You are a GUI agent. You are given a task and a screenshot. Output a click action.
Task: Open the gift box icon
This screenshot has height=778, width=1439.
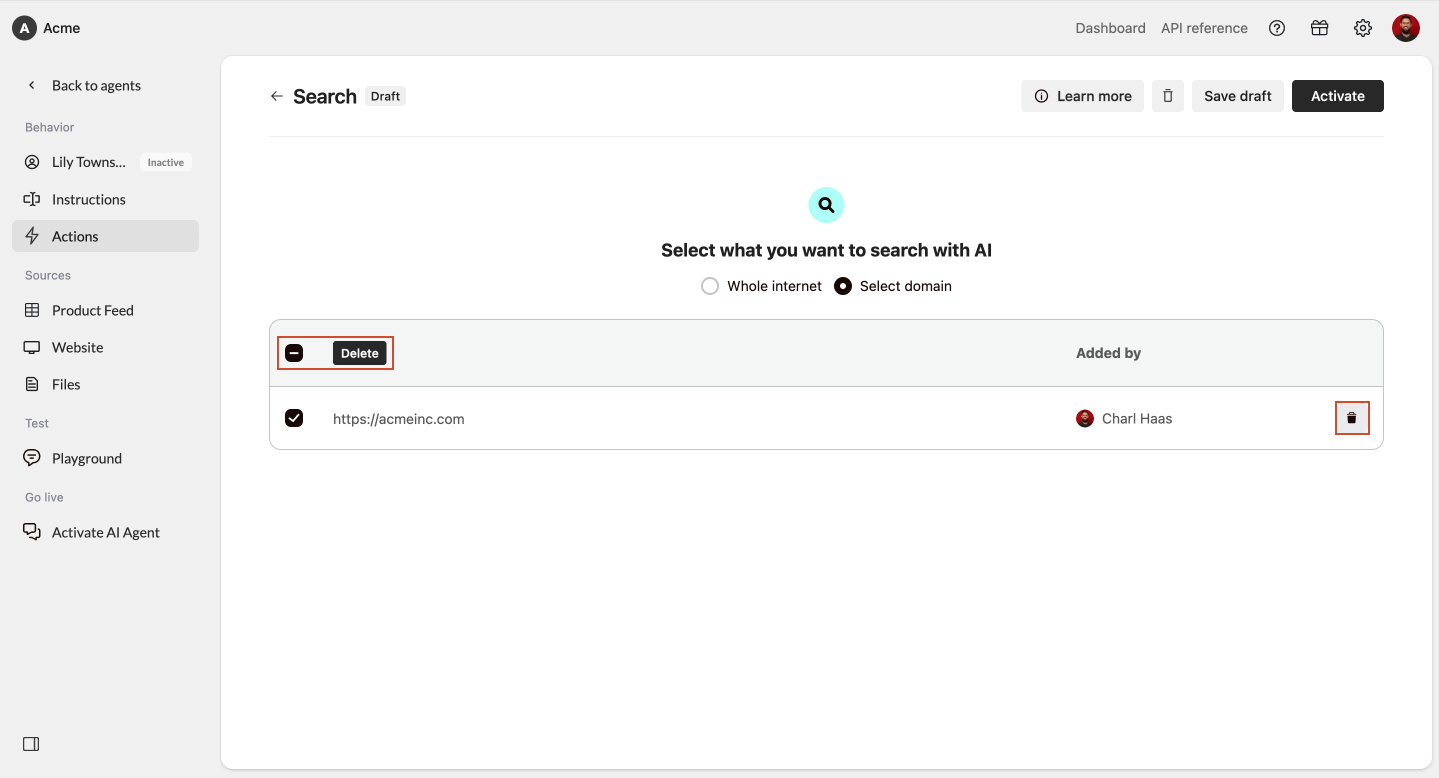tap(1320, 28)
